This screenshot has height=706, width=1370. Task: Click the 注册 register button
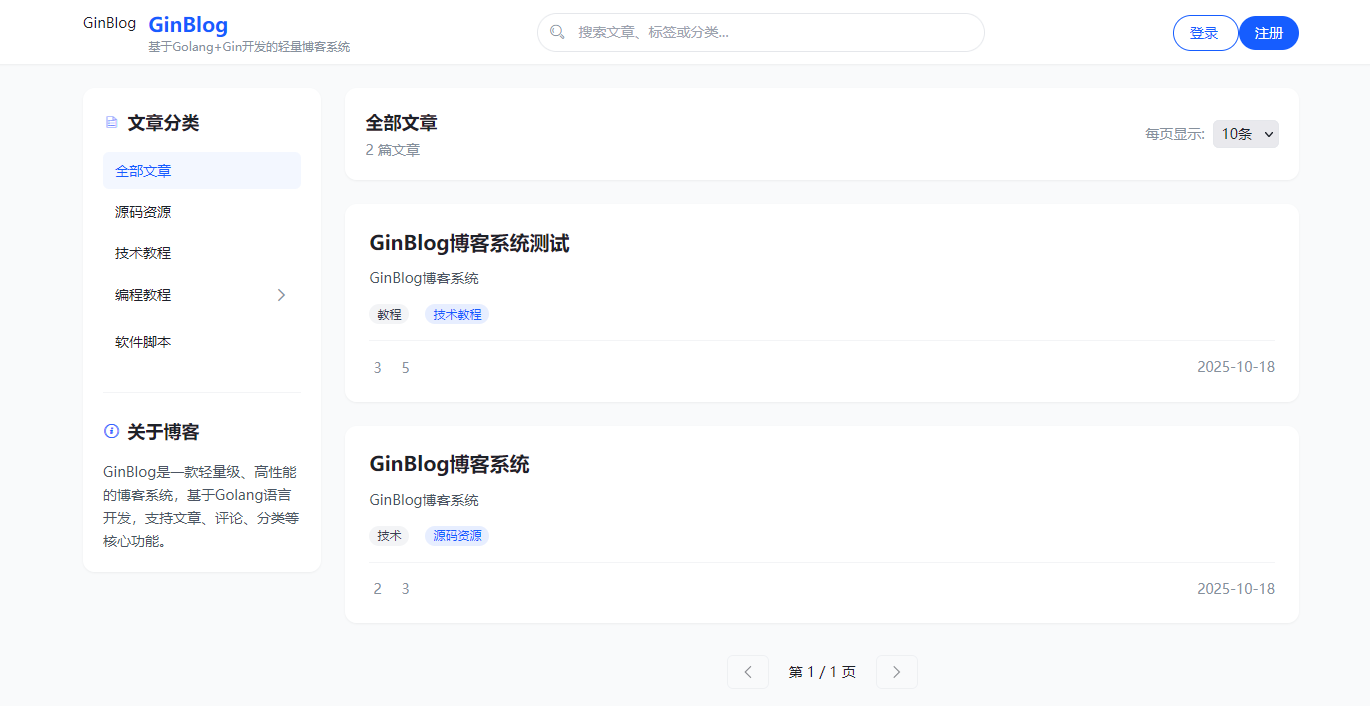click(x=1268, y=32)
